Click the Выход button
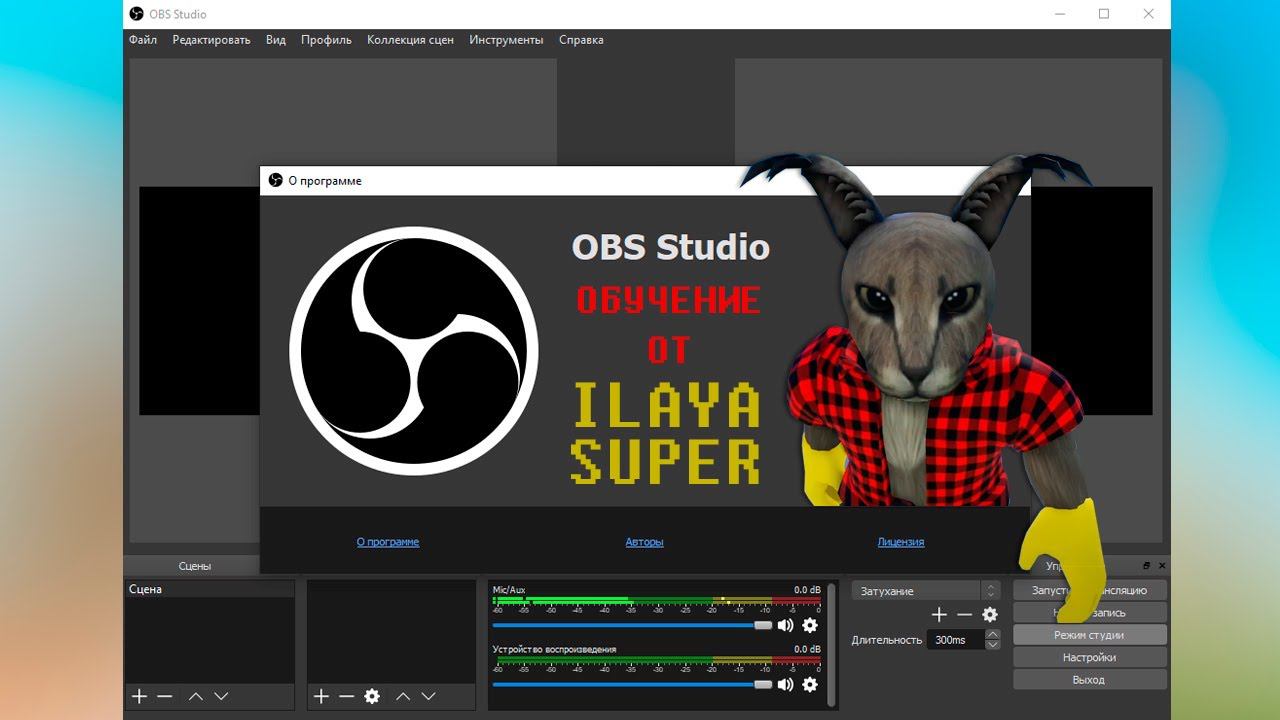1280x720 pixels. point(1090,679)
